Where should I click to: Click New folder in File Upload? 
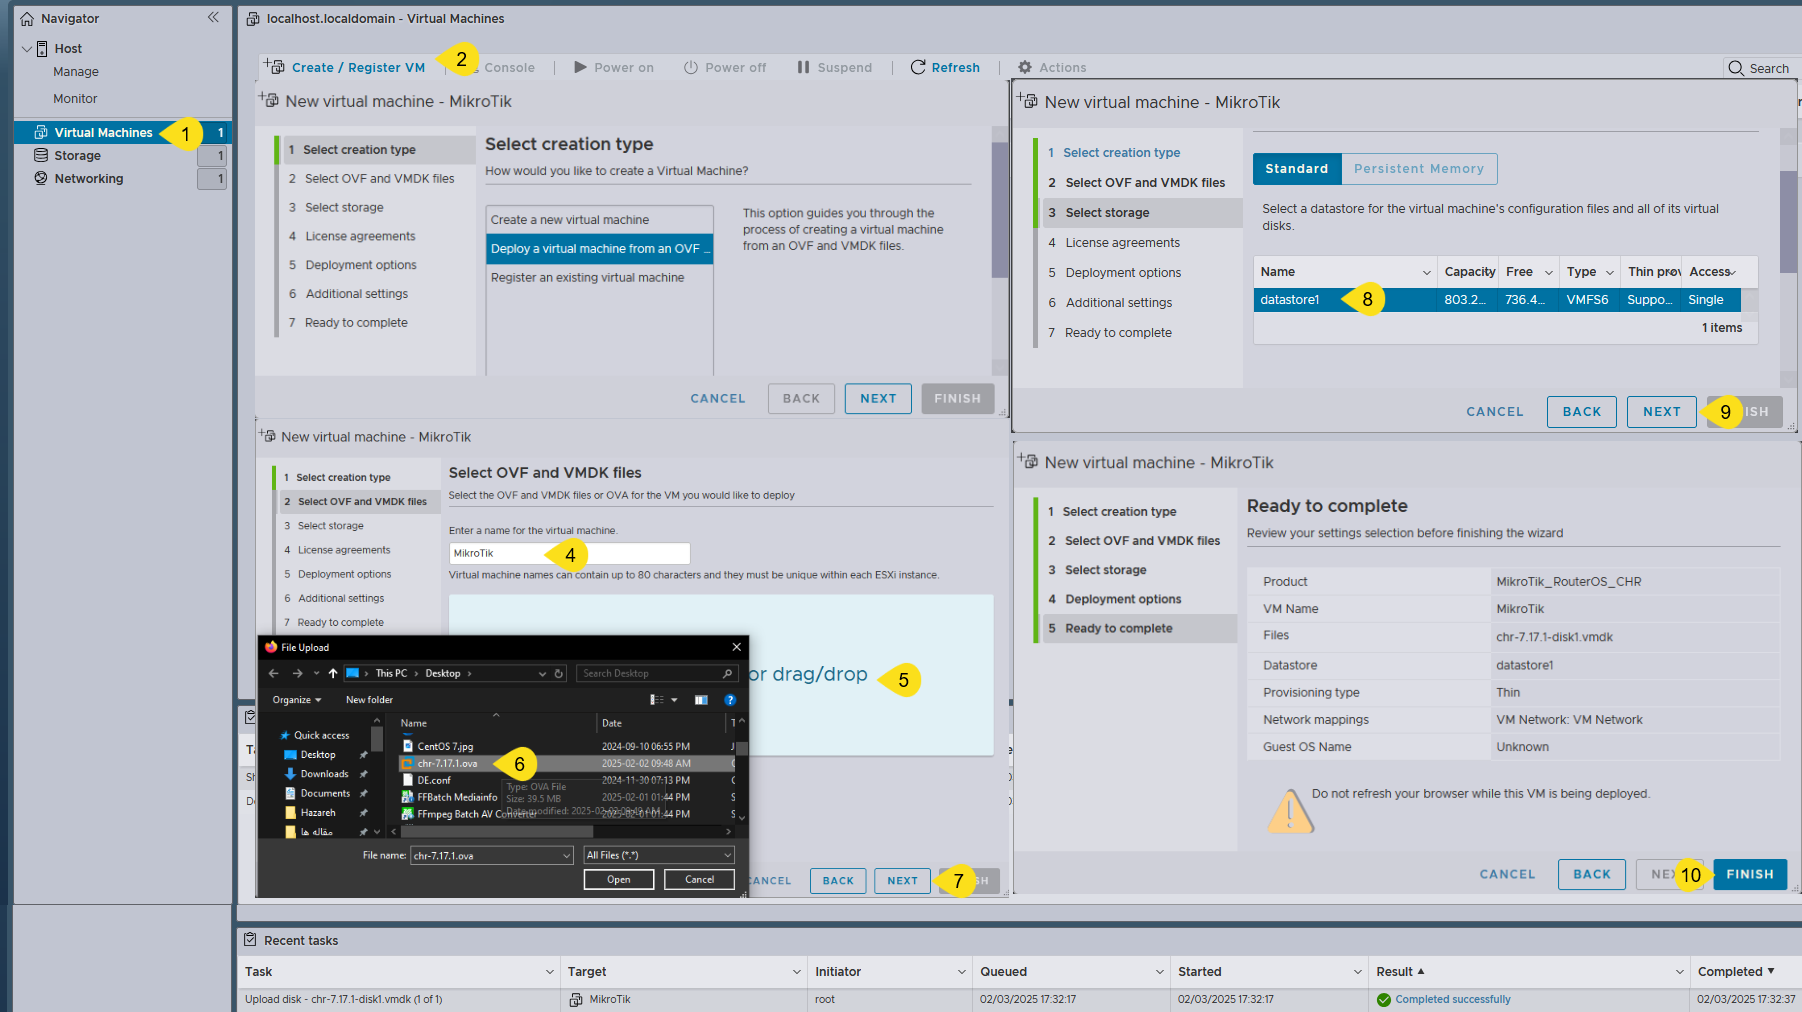tap(369, 700)
